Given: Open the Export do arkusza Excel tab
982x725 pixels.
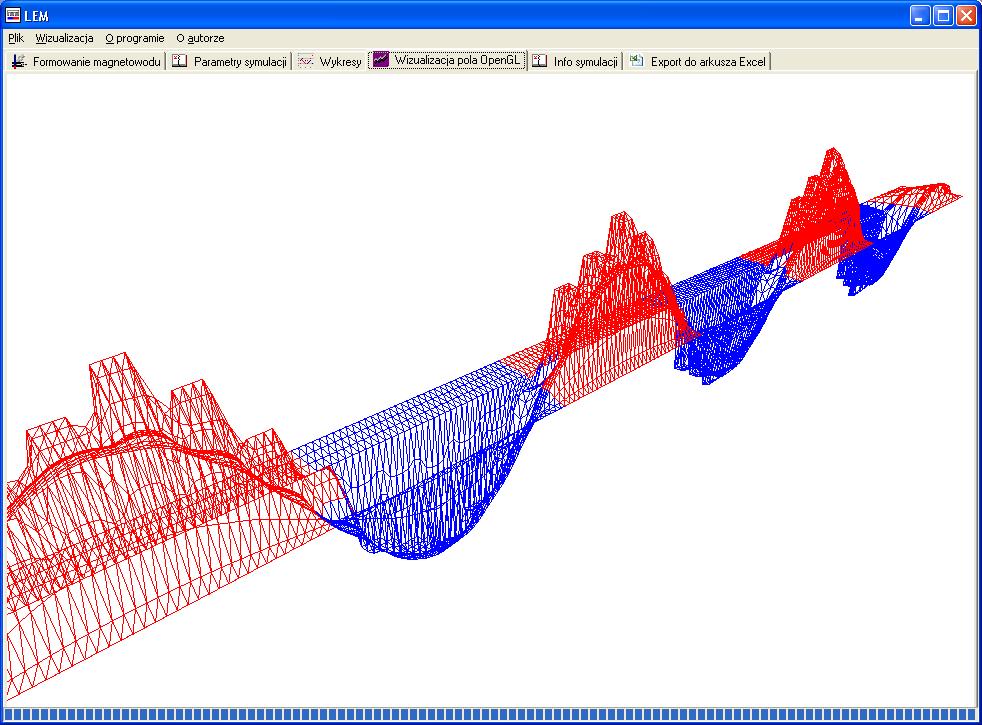Looking at the screenshot, I should 698,61.
